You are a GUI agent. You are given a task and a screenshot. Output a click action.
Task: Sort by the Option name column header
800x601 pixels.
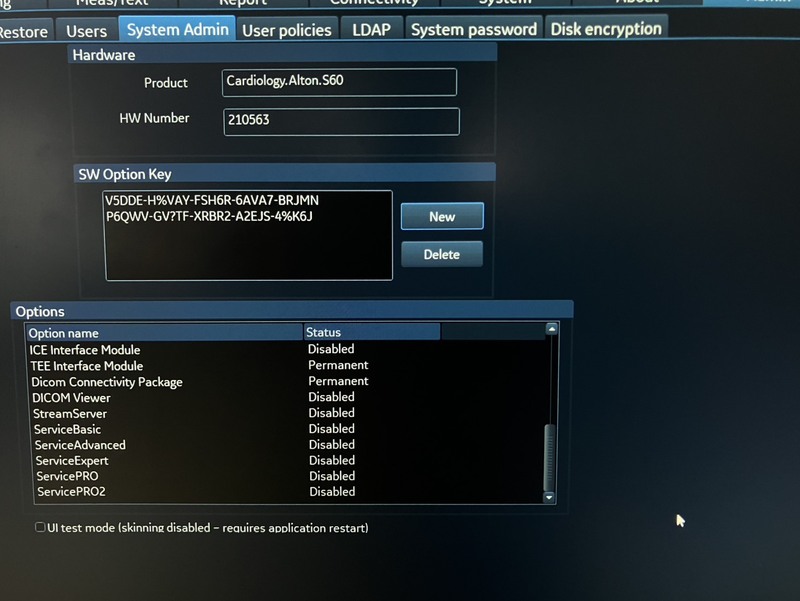[164, 333]
